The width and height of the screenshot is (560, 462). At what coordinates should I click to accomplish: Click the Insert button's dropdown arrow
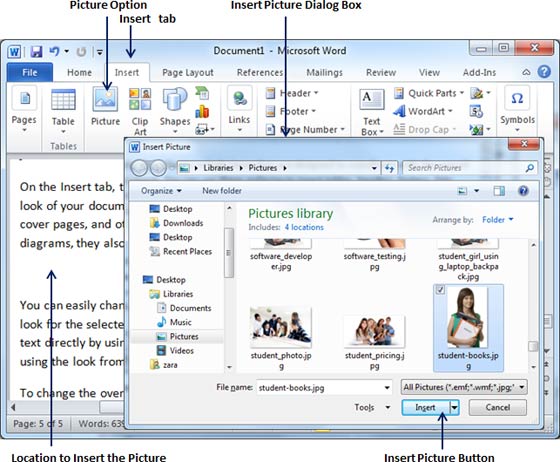pos(454,407)
